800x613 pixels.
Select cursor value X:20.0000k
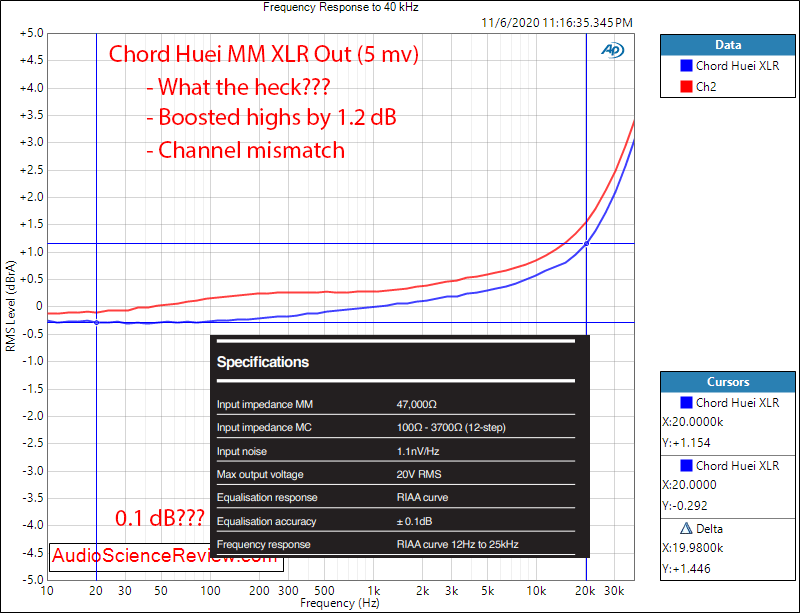[693, 422]
